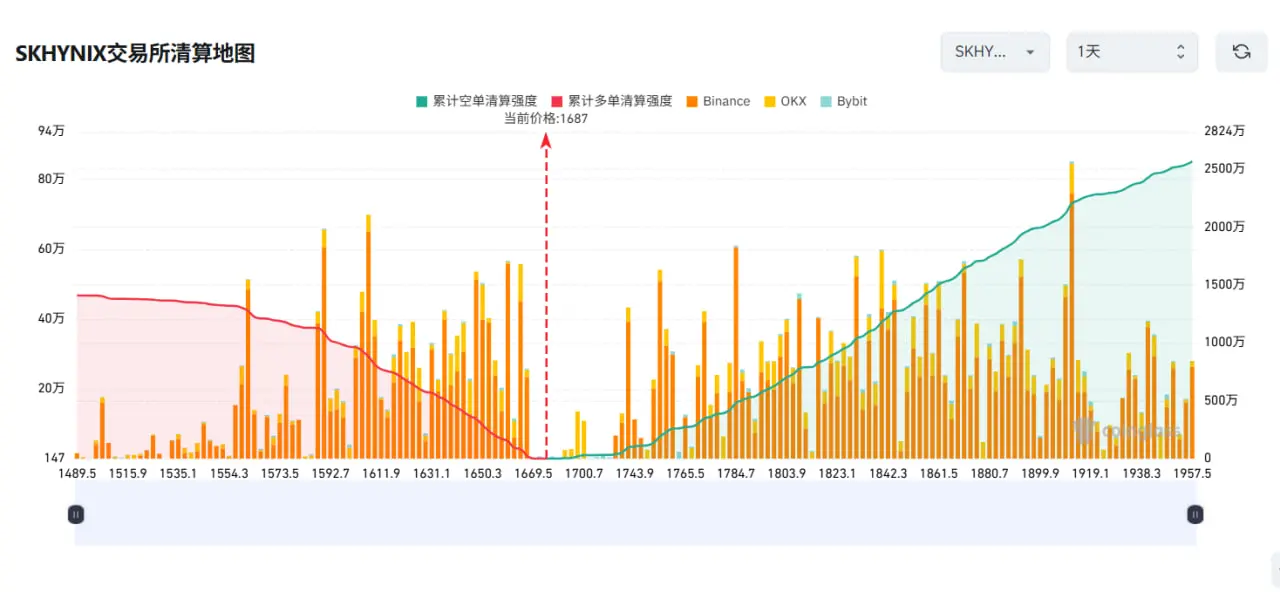Click the data zoom range bar
The height and width of the screenshot is (592, 1280).
pos(635,514)
